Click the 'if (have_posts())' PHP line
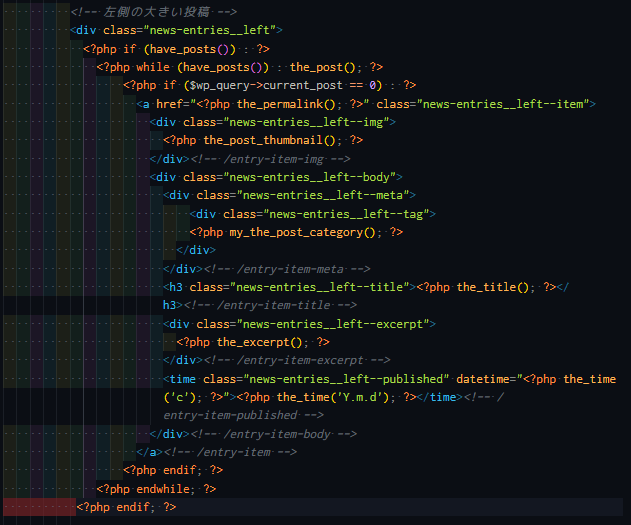The width and height of the screenshot is (631, 525). coord(176,49)
